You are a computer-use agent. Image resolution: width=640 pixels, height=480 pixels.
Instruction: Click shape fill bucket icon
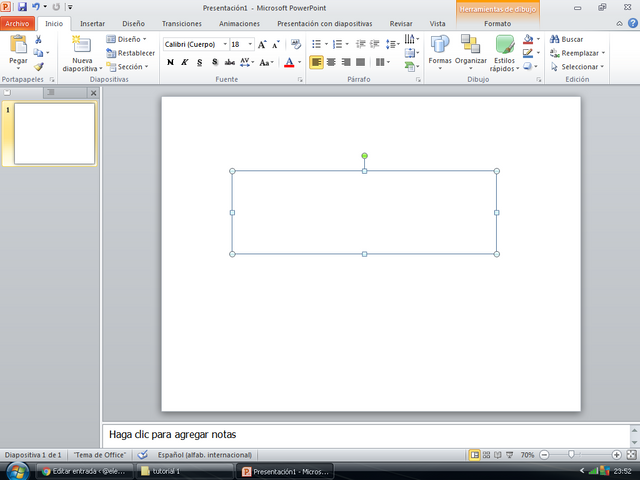pos(528,39)
